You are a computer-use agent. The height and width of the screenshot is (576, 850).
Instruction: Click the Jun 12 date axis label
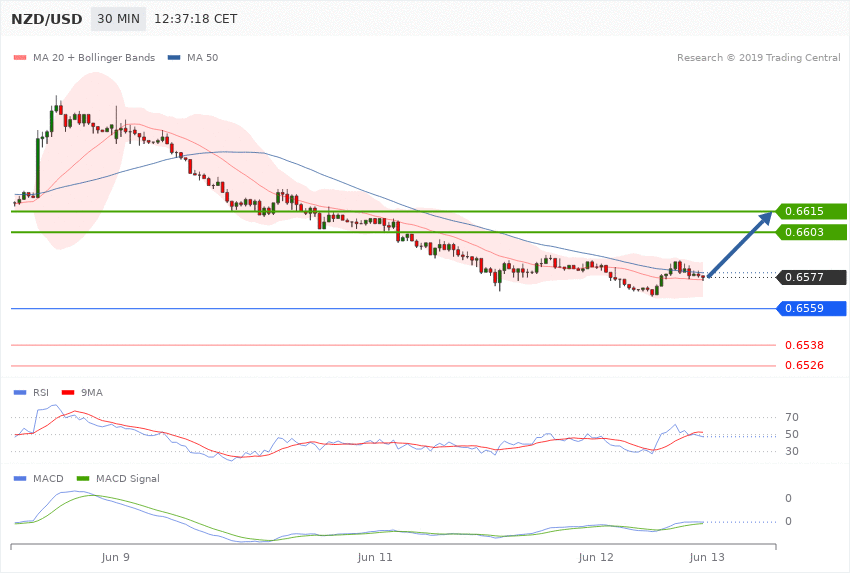click(596, 557)
